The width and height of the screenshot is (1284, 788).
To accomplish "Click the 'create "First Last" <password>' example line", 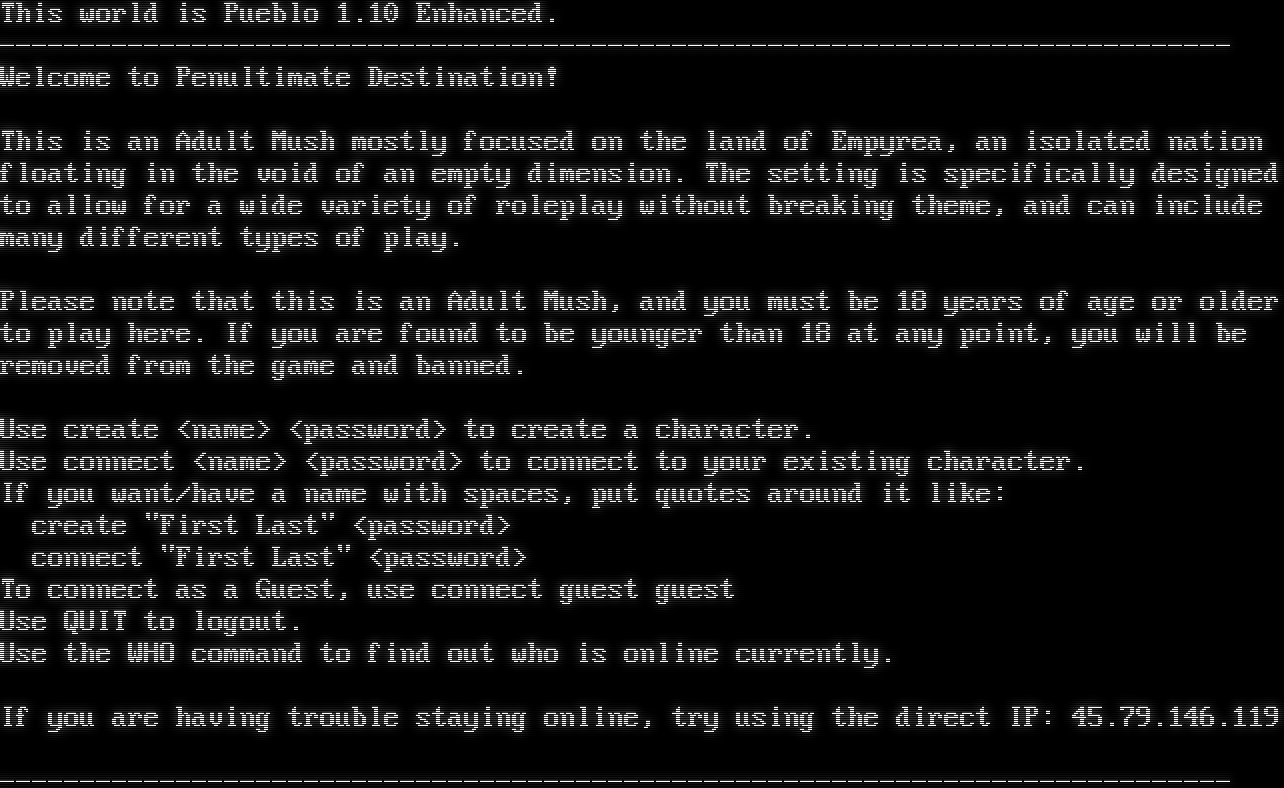I will pos(271,526).
